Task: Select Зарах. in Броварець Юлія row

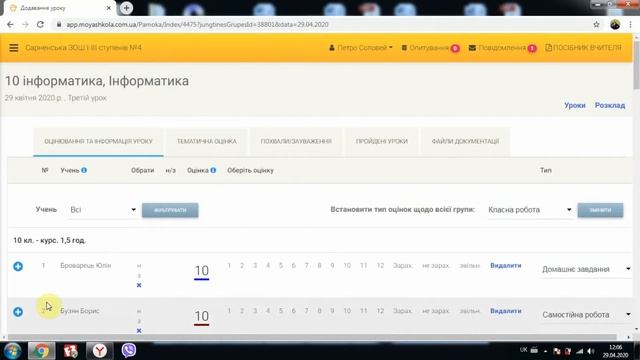Action: point(402,265)
